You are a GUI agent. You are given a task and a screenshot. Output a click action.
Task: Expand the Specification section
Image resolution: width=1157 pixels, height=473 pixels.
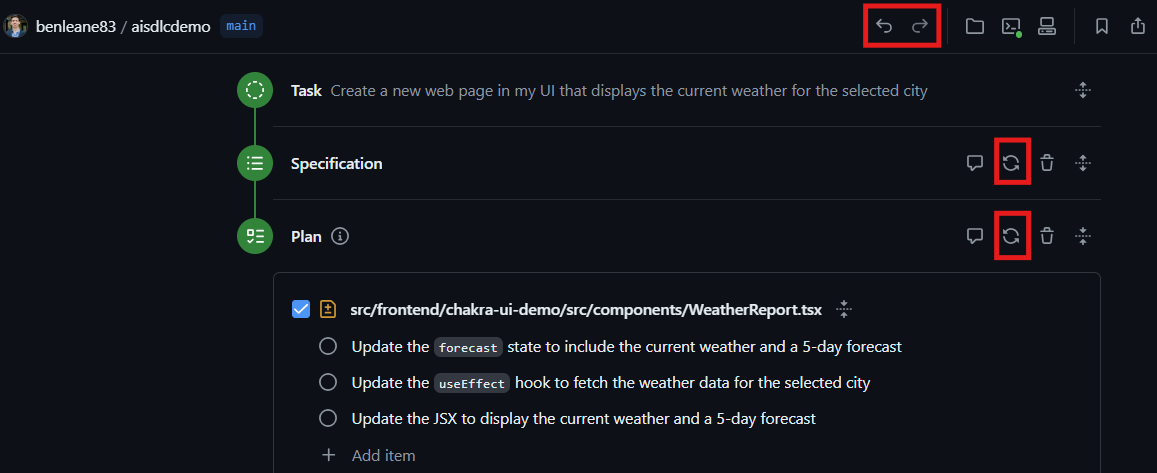click(1082, 163)
